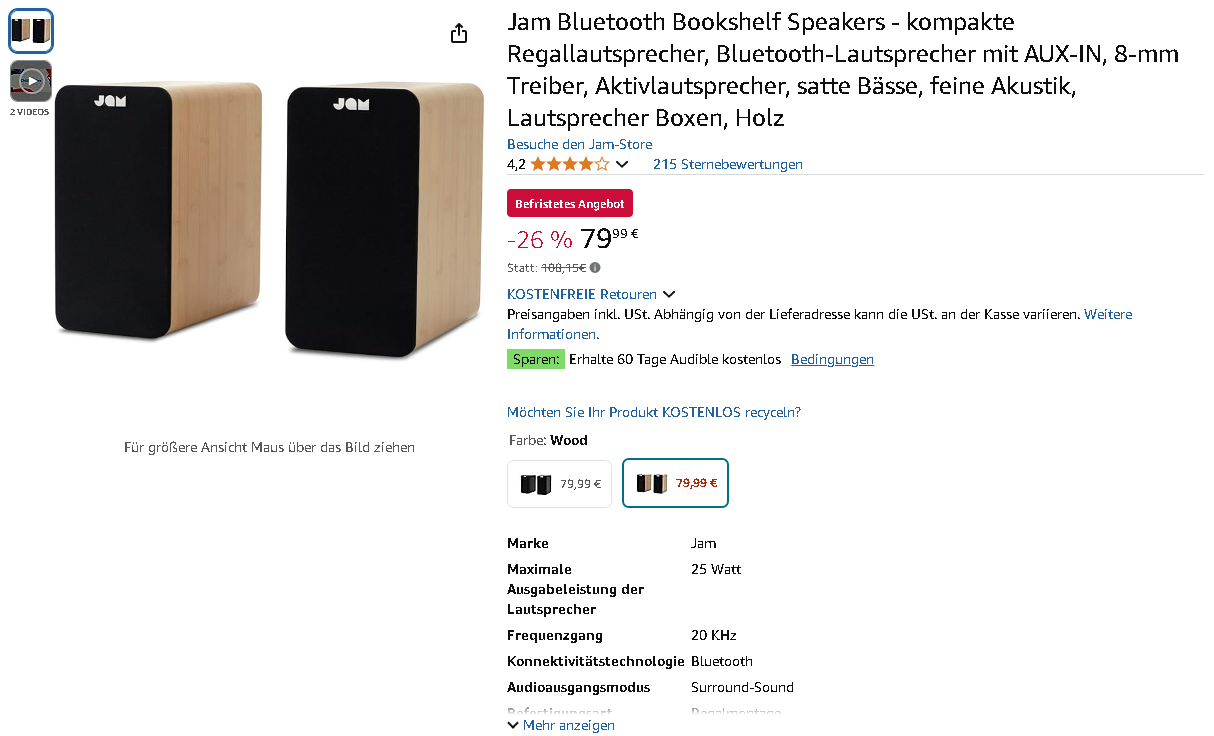Click the Bedingungen link
Image resolution: width=1214 pixels, height=736 pixels.
tap(832, 359)
